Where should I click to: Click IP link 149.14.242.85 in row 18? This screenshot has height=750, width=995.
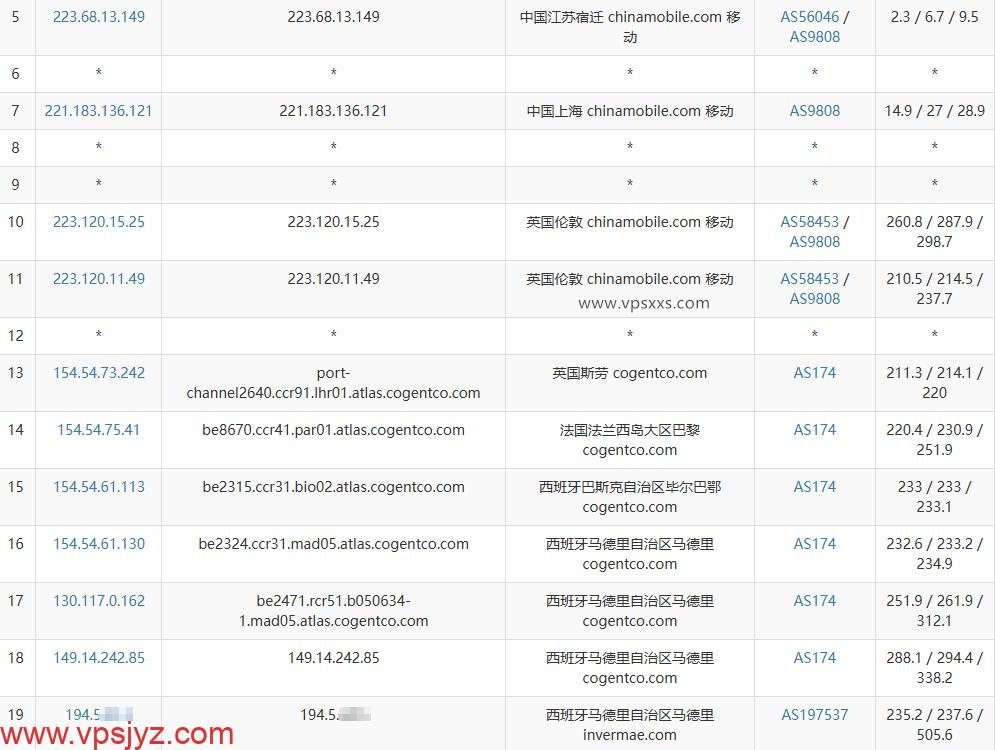(x=98, y=658)
